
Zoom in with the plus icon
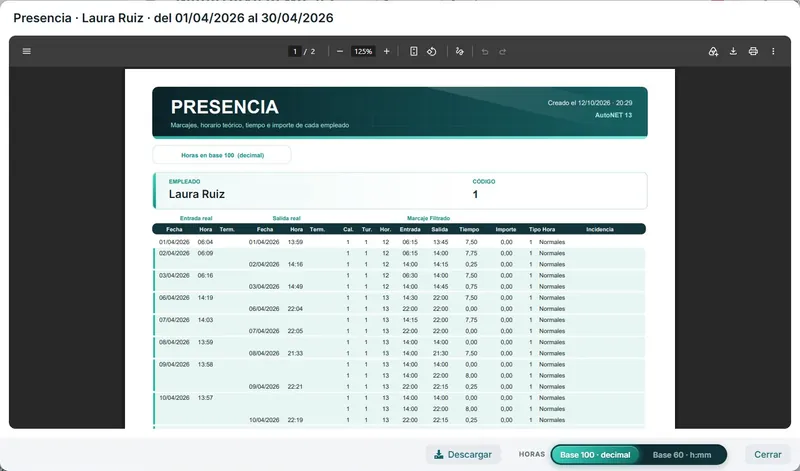coord(386,51)
